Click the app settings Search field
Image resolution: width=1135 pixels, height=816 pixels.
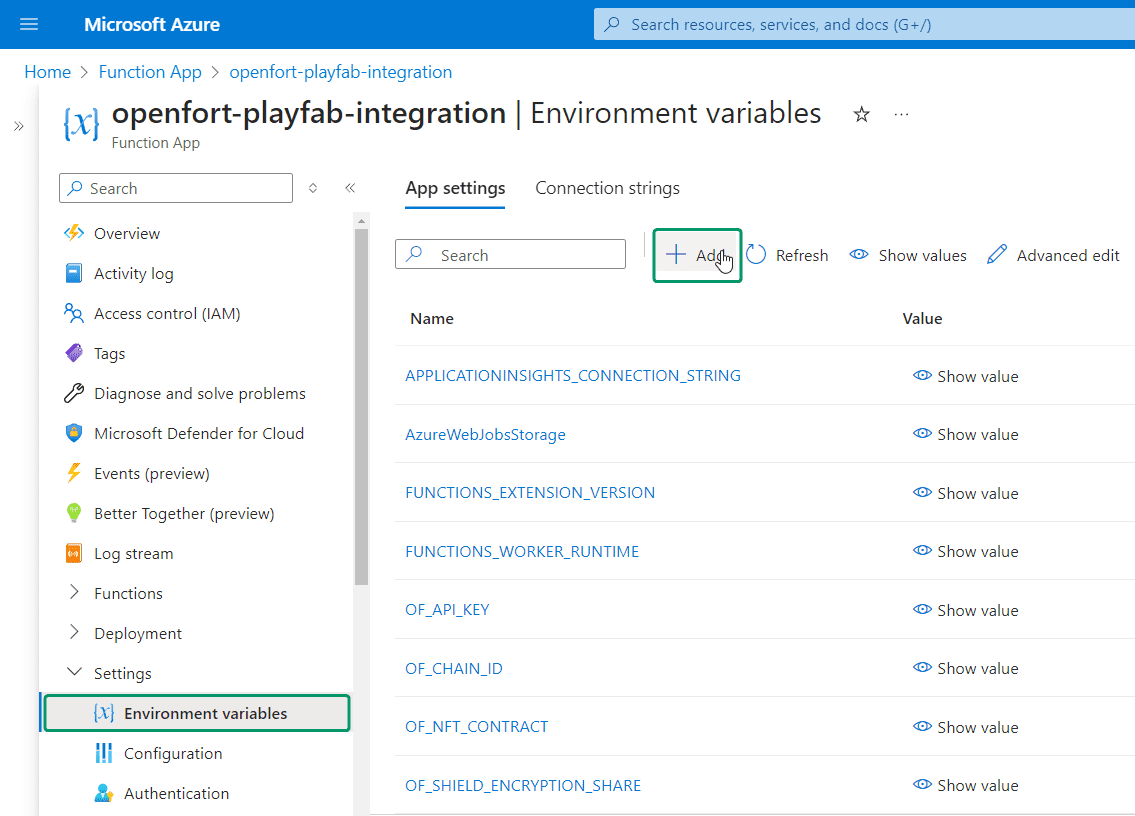click(x=510, y=254)
